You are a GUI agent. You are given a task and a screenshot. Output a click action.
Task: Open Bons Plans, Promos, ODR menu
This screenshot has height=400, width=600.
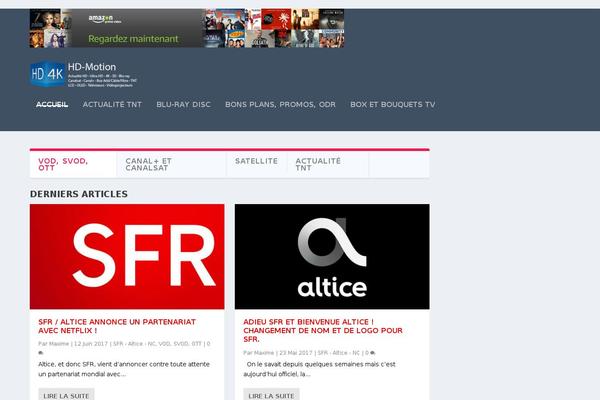point(280,104)
